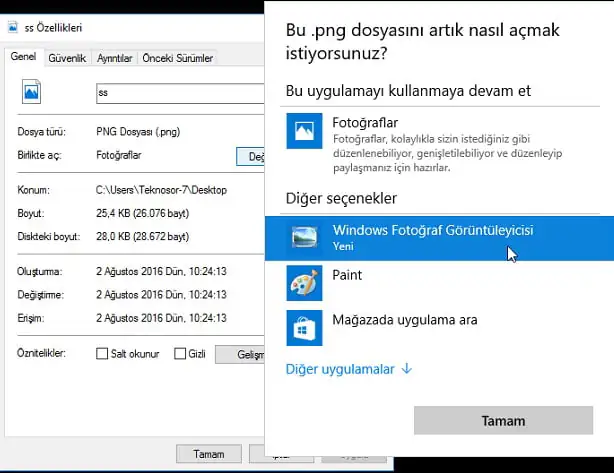Click the Windows Fotoğraf Görüntüleyicisi icon
This screenshot has height=473, width=614.
304,238
